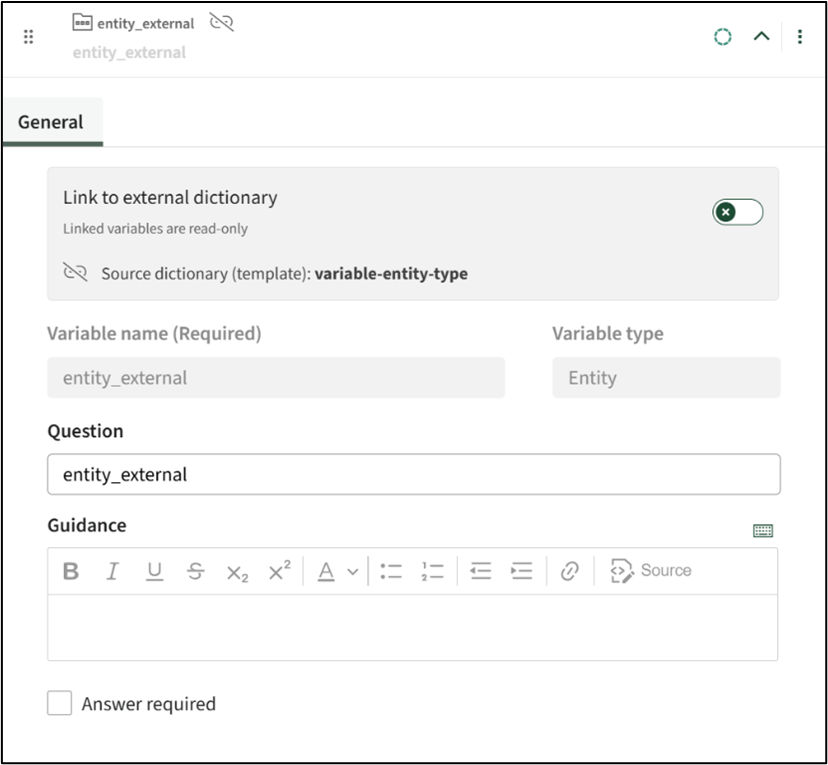This screenshot has width=828, height=765.
Task: Toggle Strikethrough text formatting
Action: point(195,571)
